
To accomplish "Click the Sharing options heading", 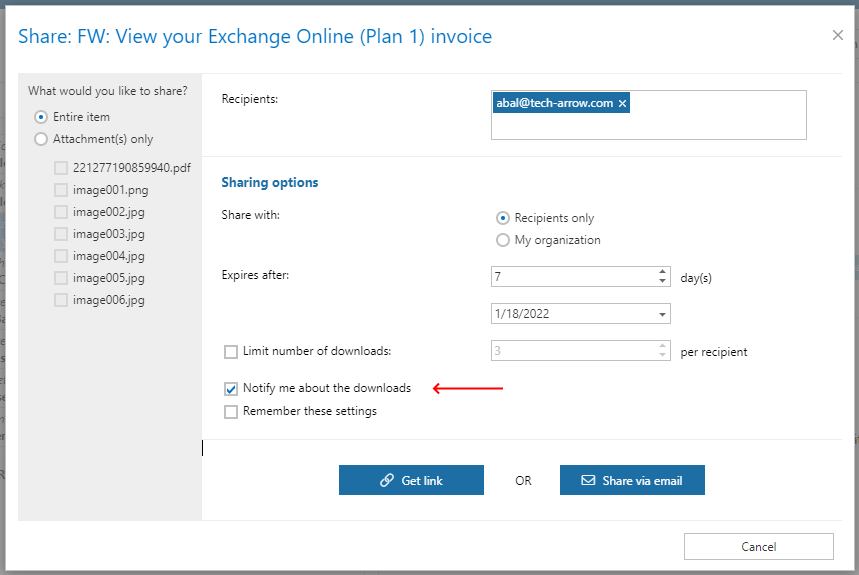I will 270,182.
